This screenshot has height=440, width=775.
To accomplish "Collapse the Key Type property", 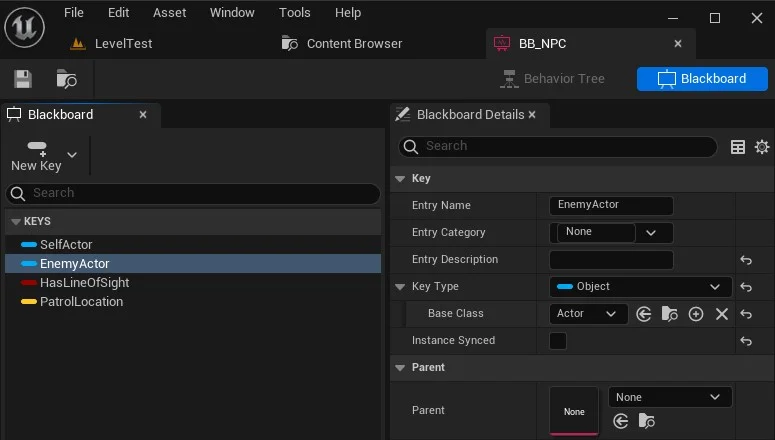I will point(400,287).
